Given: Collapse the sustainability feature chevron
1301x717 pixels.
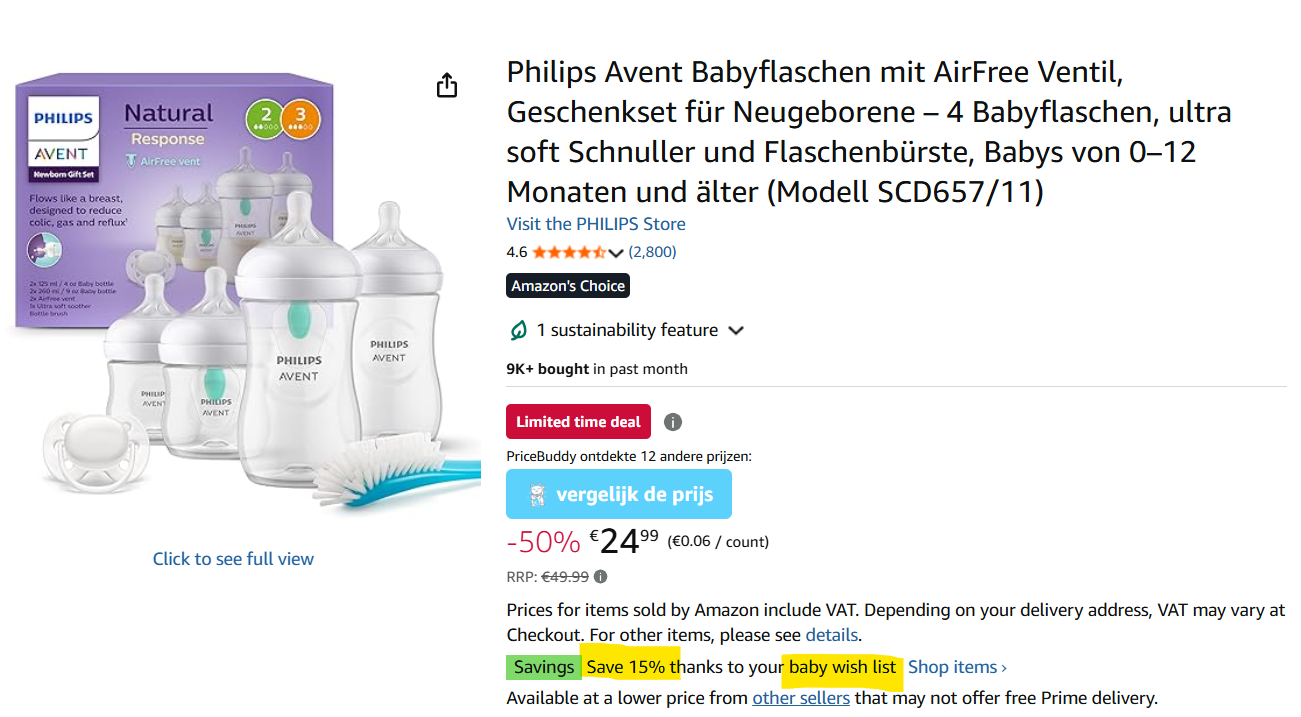Looking at the screenshot, I should click(x=735, y=329).
